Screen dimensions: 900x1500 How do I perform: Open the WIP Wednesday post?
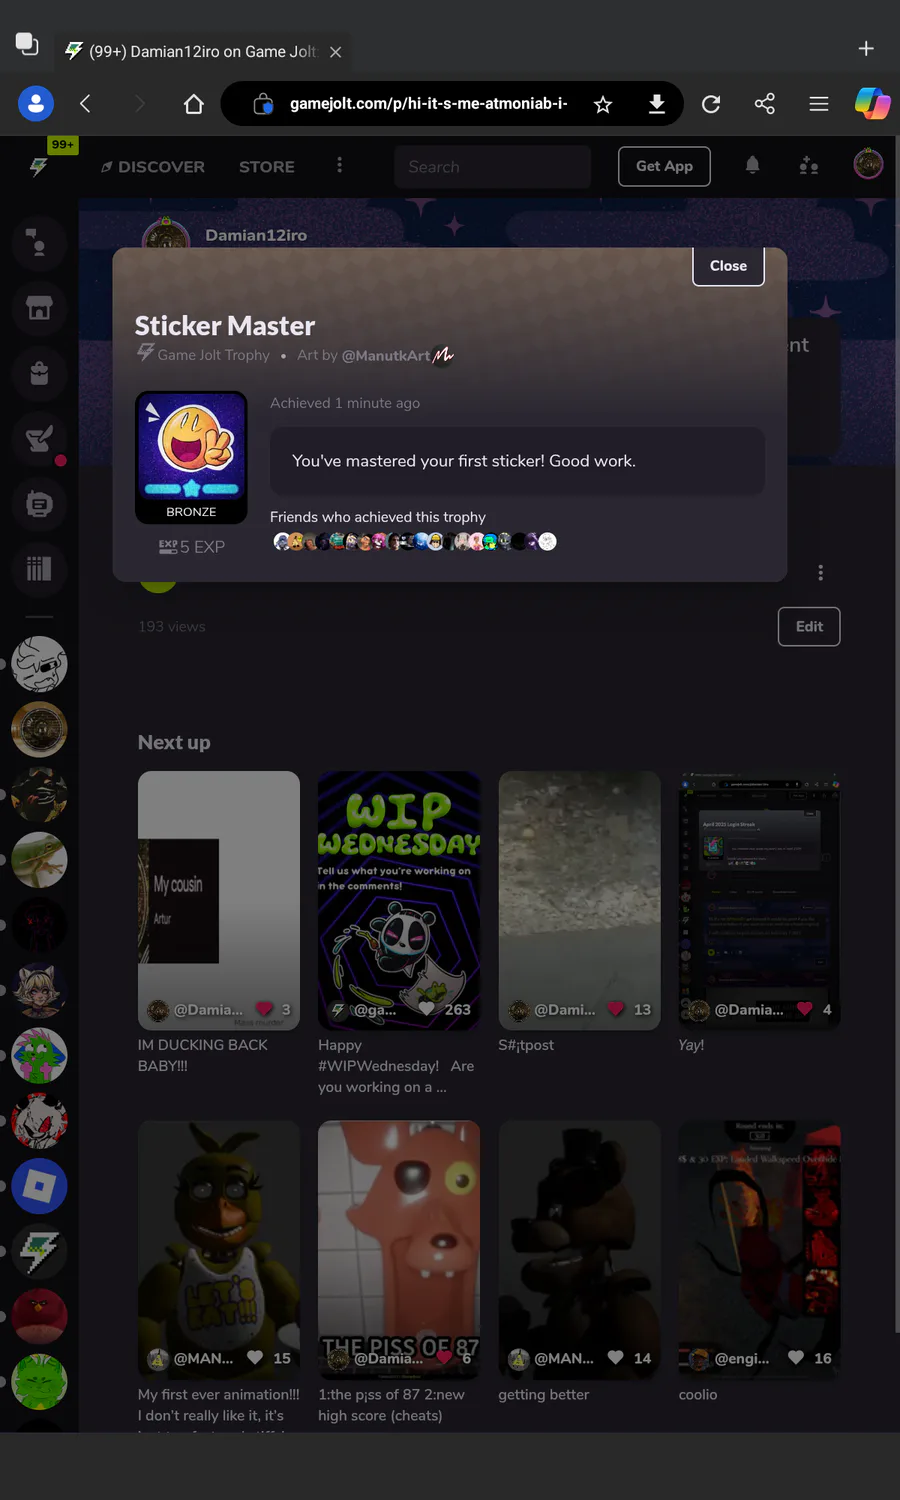[399, 900]
